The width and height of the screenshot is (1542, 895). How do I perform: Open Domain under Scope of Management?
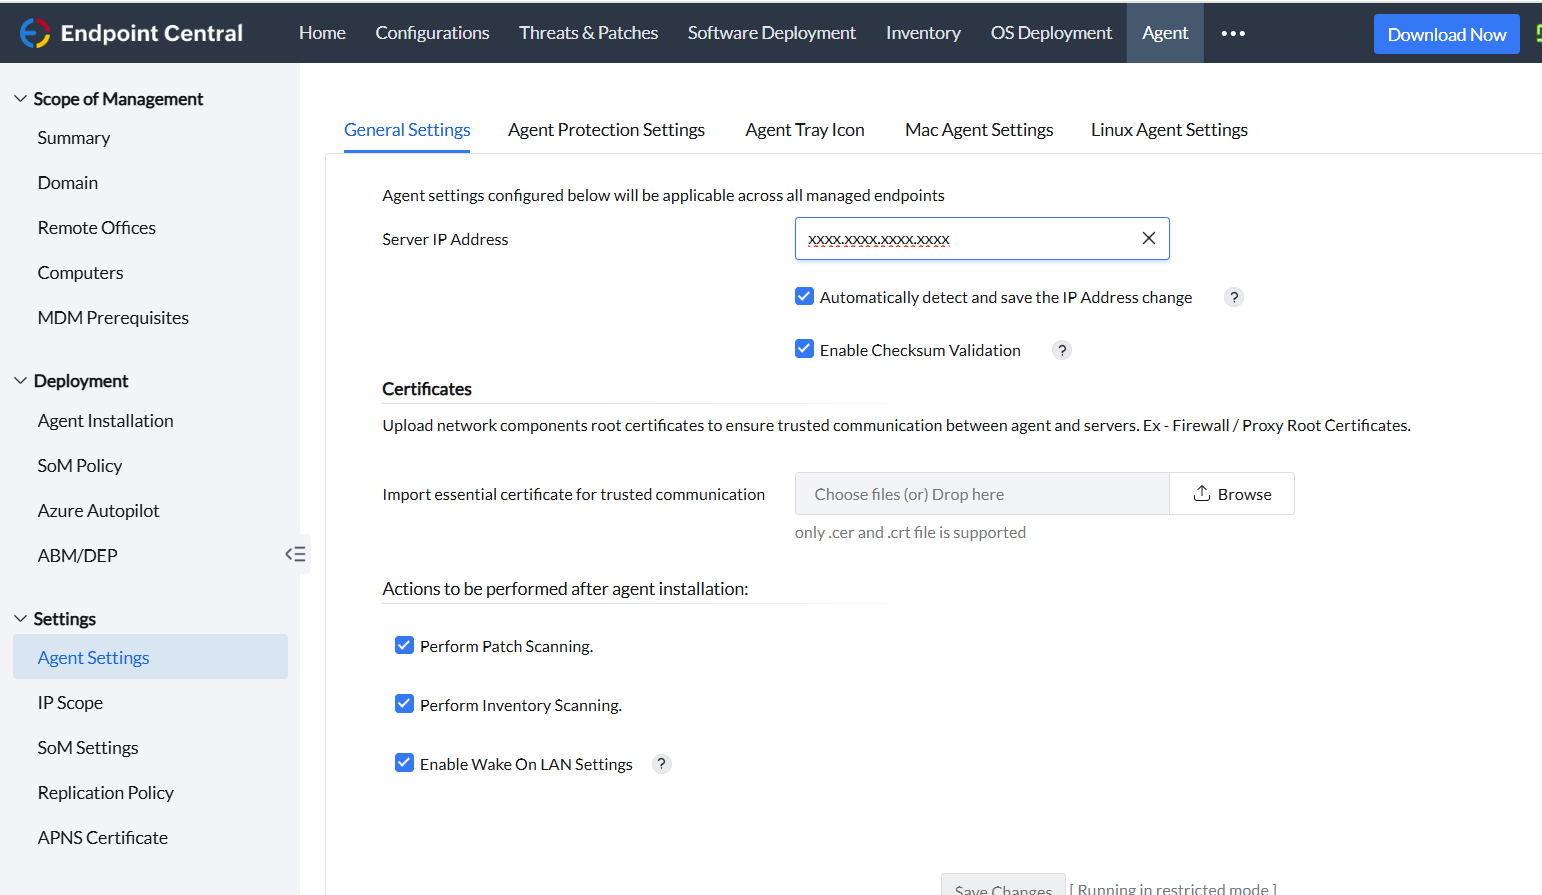pos(68,183)
